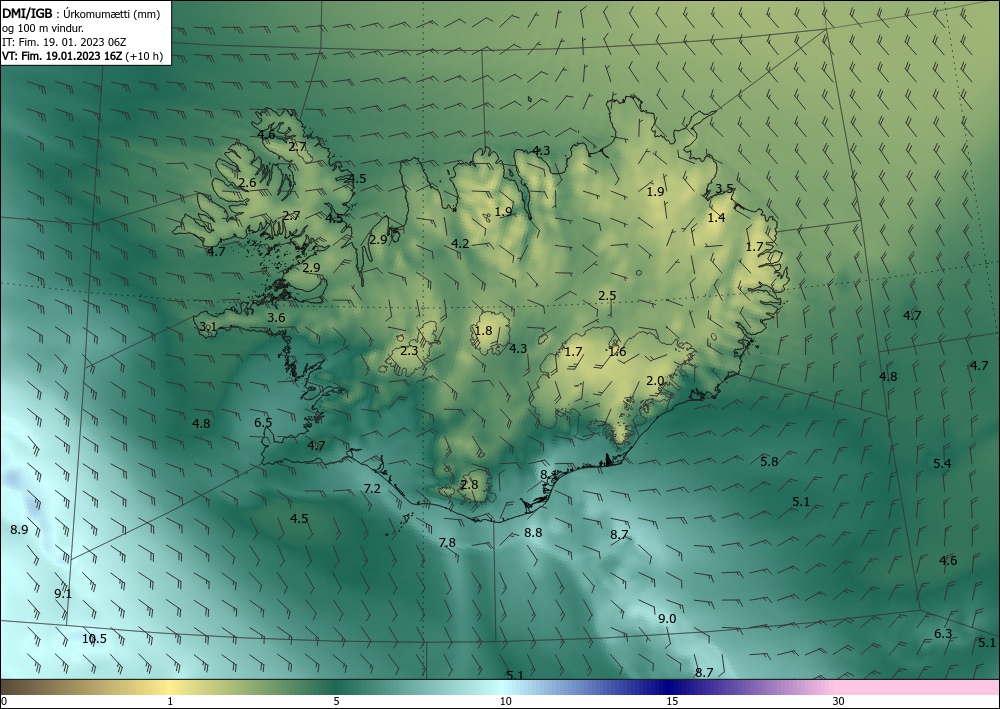Select the 3.6 value on the map
1000x709 pixels.
pos(276,317)
